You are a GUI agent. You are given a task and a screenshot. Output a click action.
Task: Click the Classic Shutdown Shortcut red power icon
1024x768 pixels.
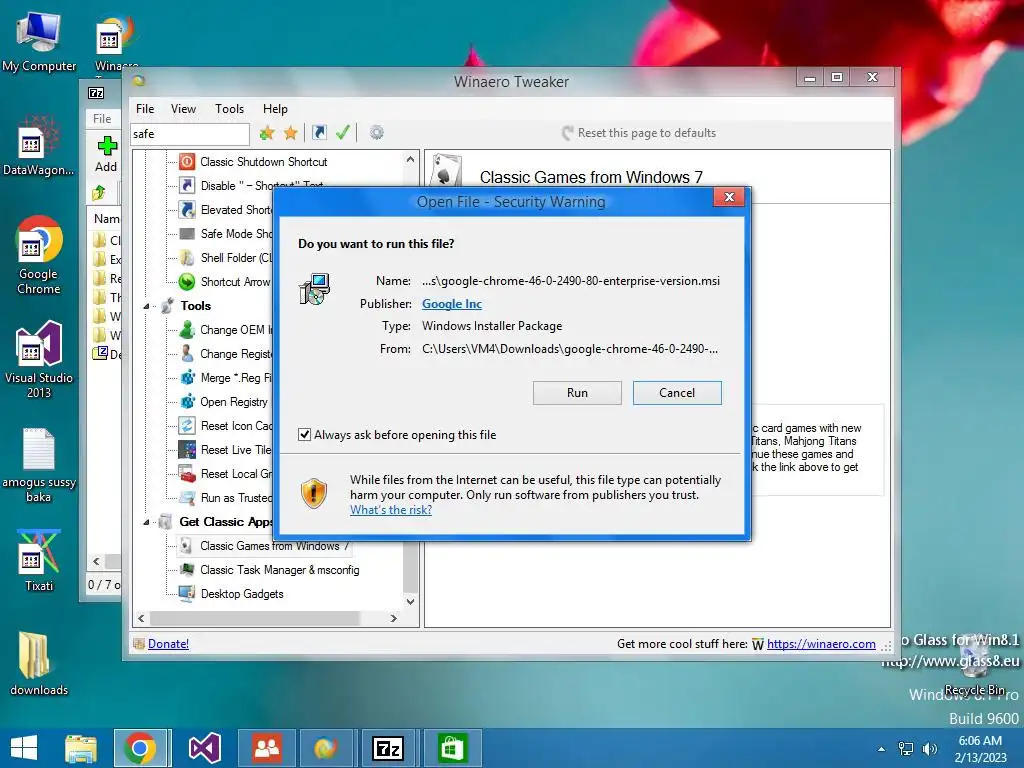[x=187, y=162]
